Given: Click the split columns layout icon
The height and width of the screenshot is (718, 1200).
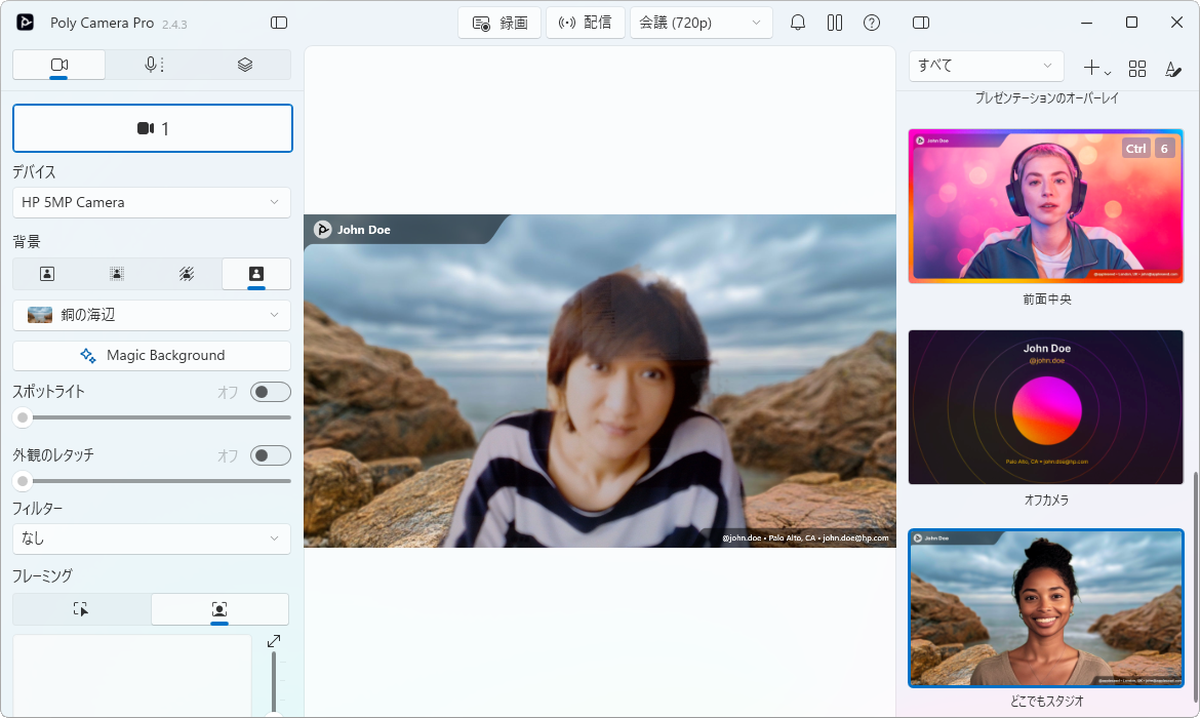Looking at the screenshot, I should coord(835,23).
